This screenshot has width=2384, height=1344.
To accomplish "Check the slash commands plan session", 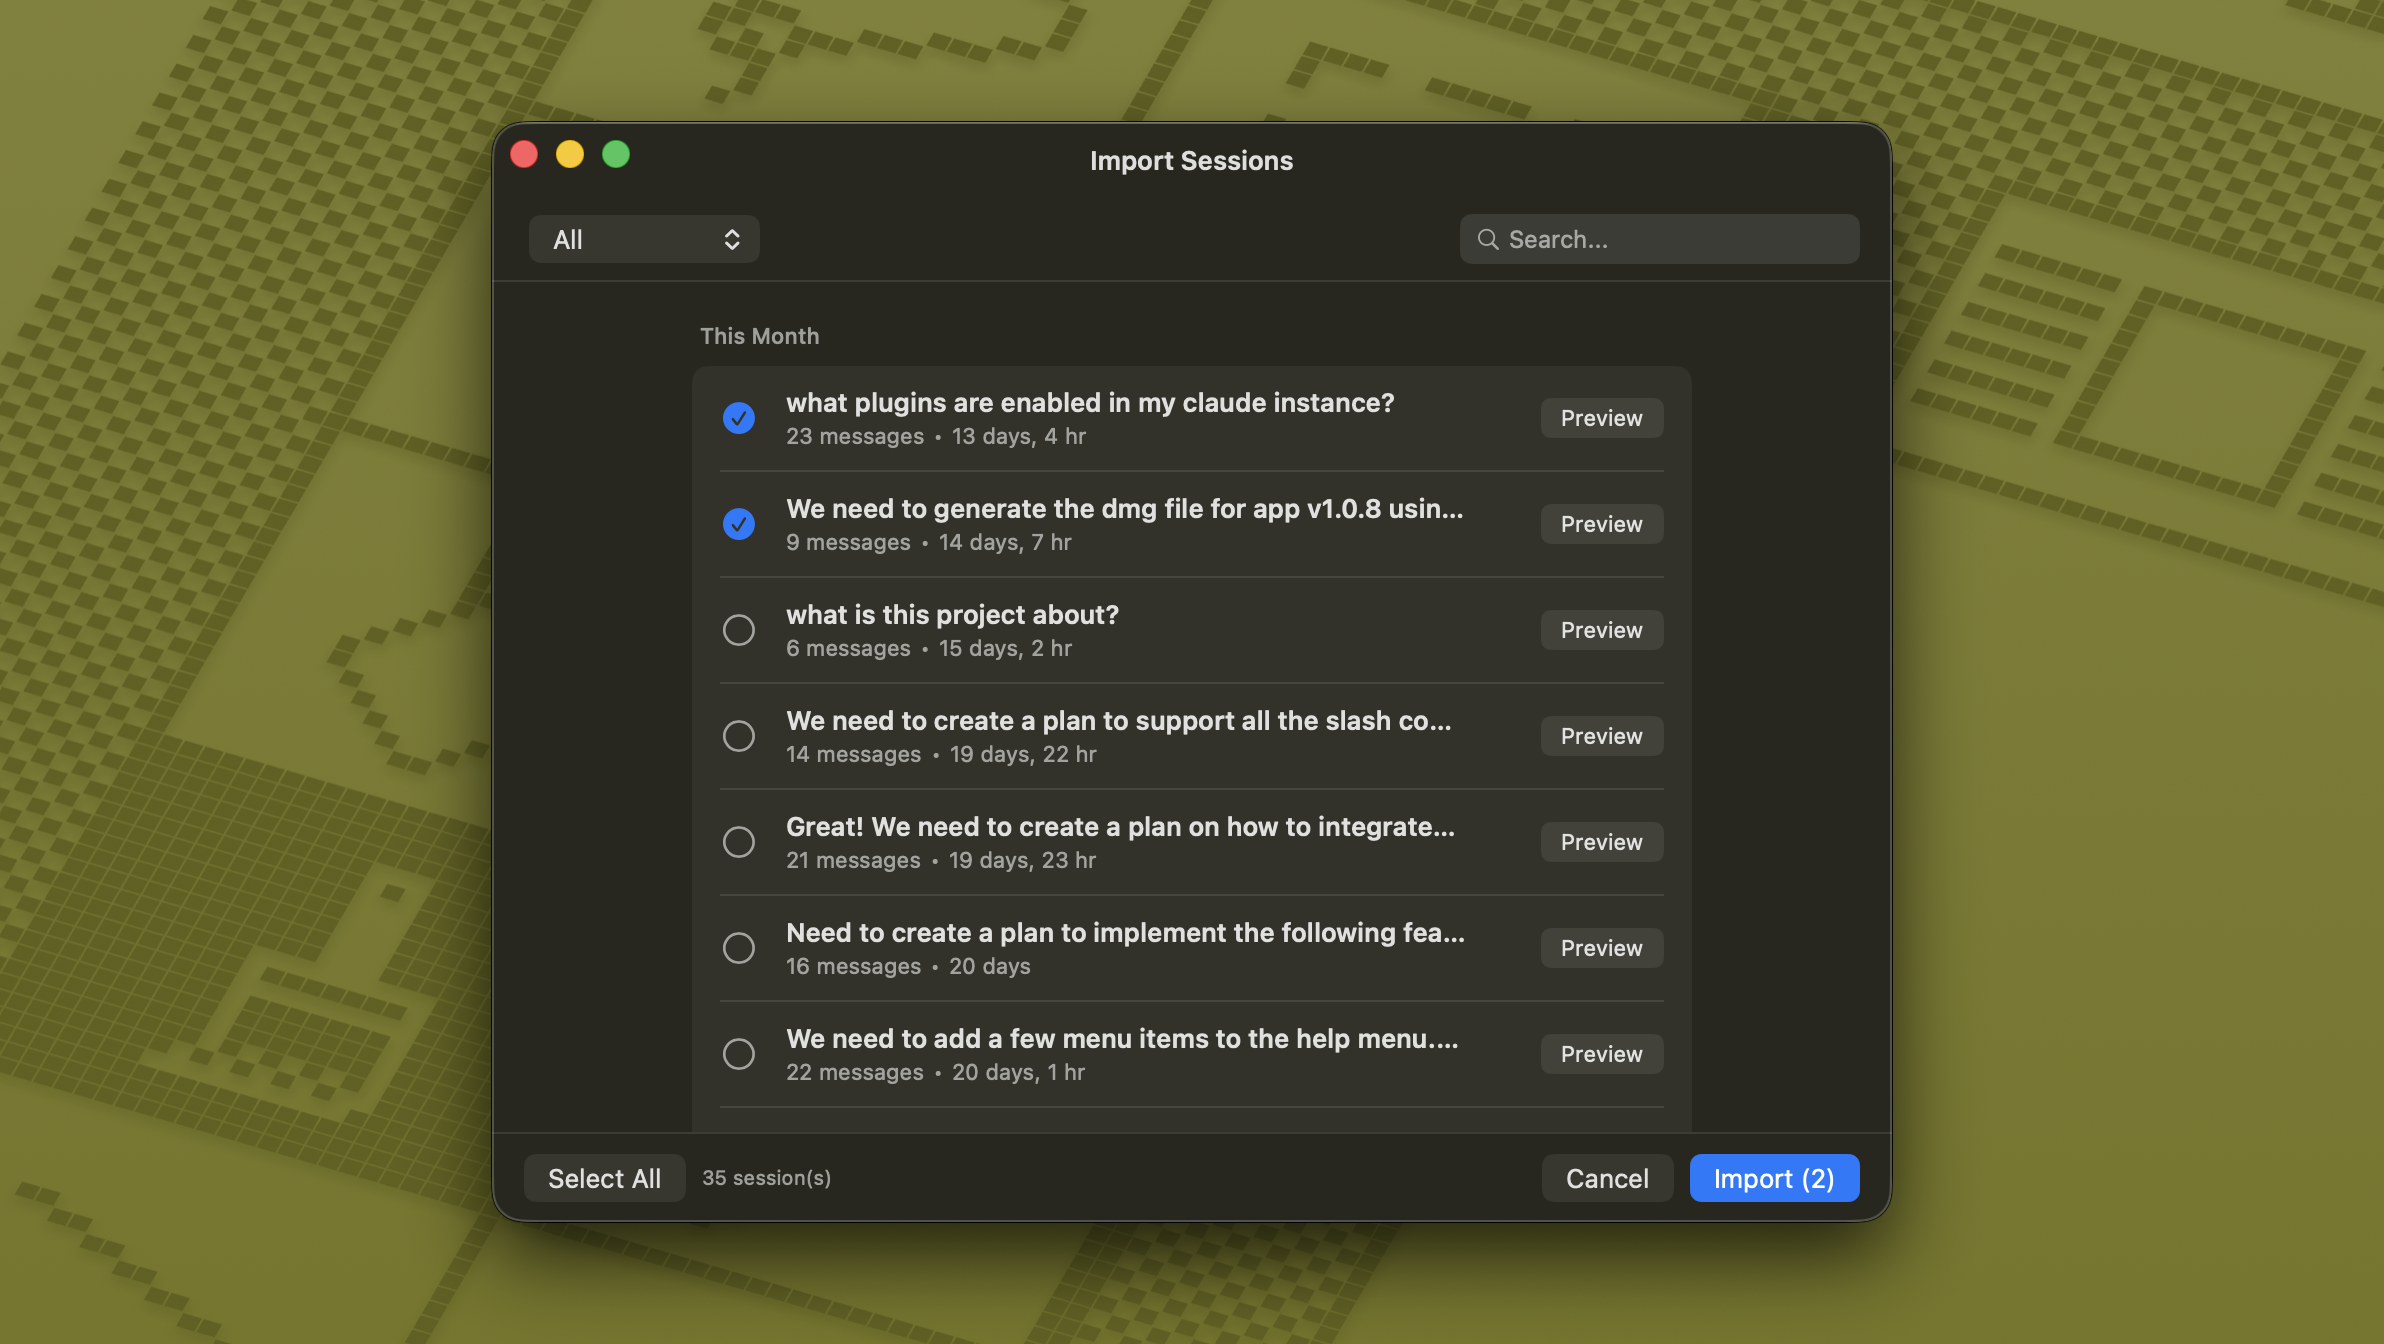I will pos(739,735).
